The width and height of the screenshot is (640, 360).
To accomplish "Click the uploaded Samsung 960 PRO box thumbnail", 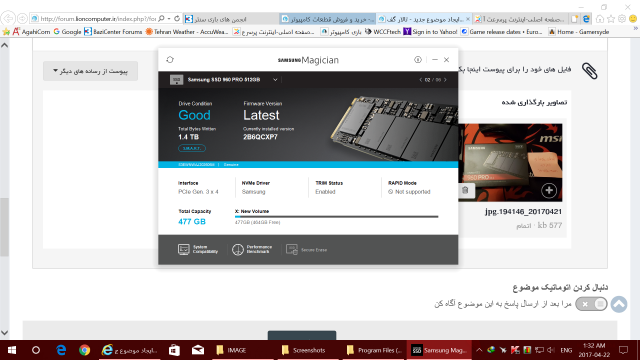I will point(510,163).
